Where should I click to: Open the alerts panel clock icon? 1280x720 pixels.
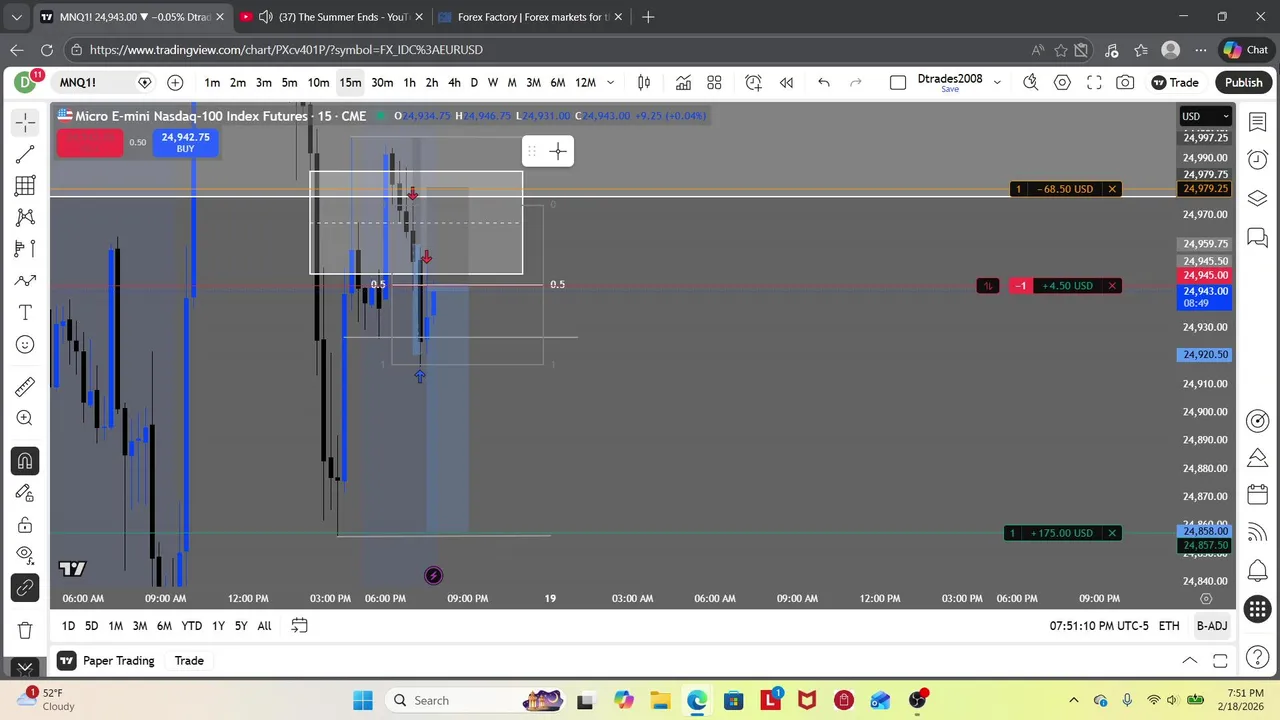(x=1258, y=160)
